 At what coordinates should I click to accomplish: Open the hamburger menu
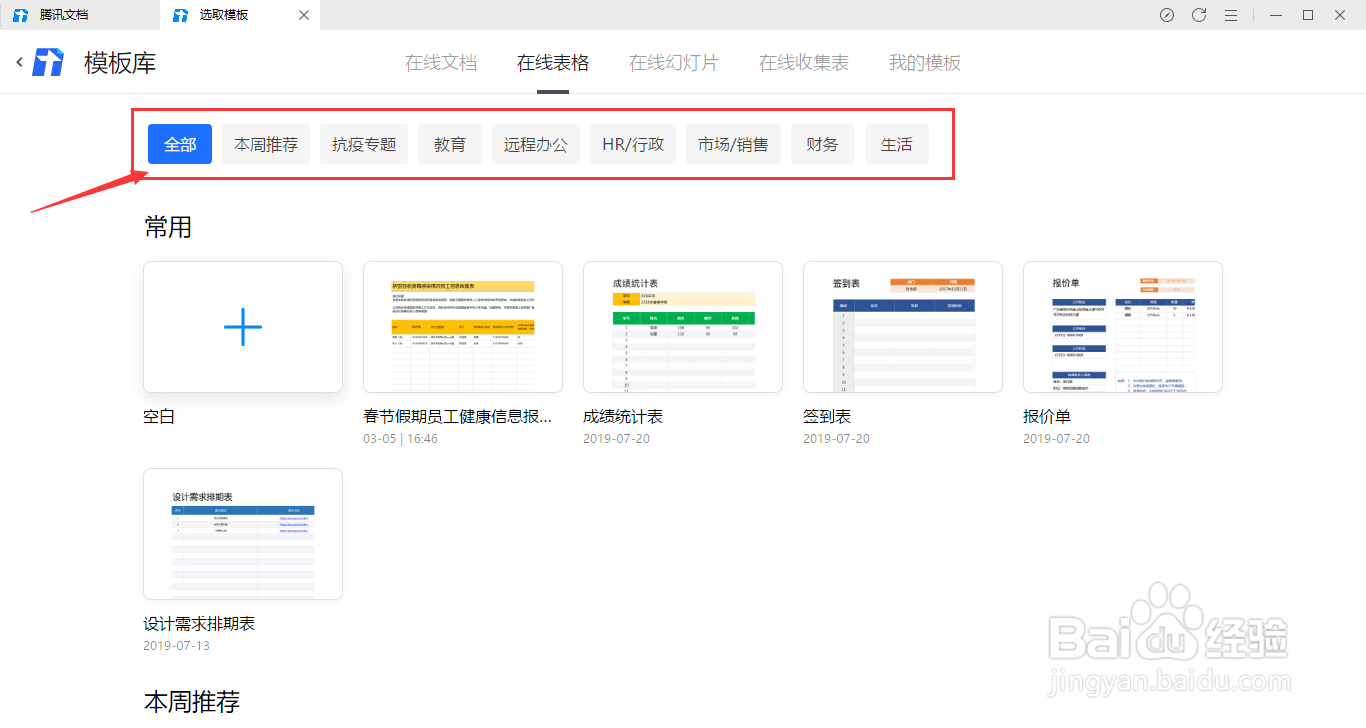coord(1231,15)
